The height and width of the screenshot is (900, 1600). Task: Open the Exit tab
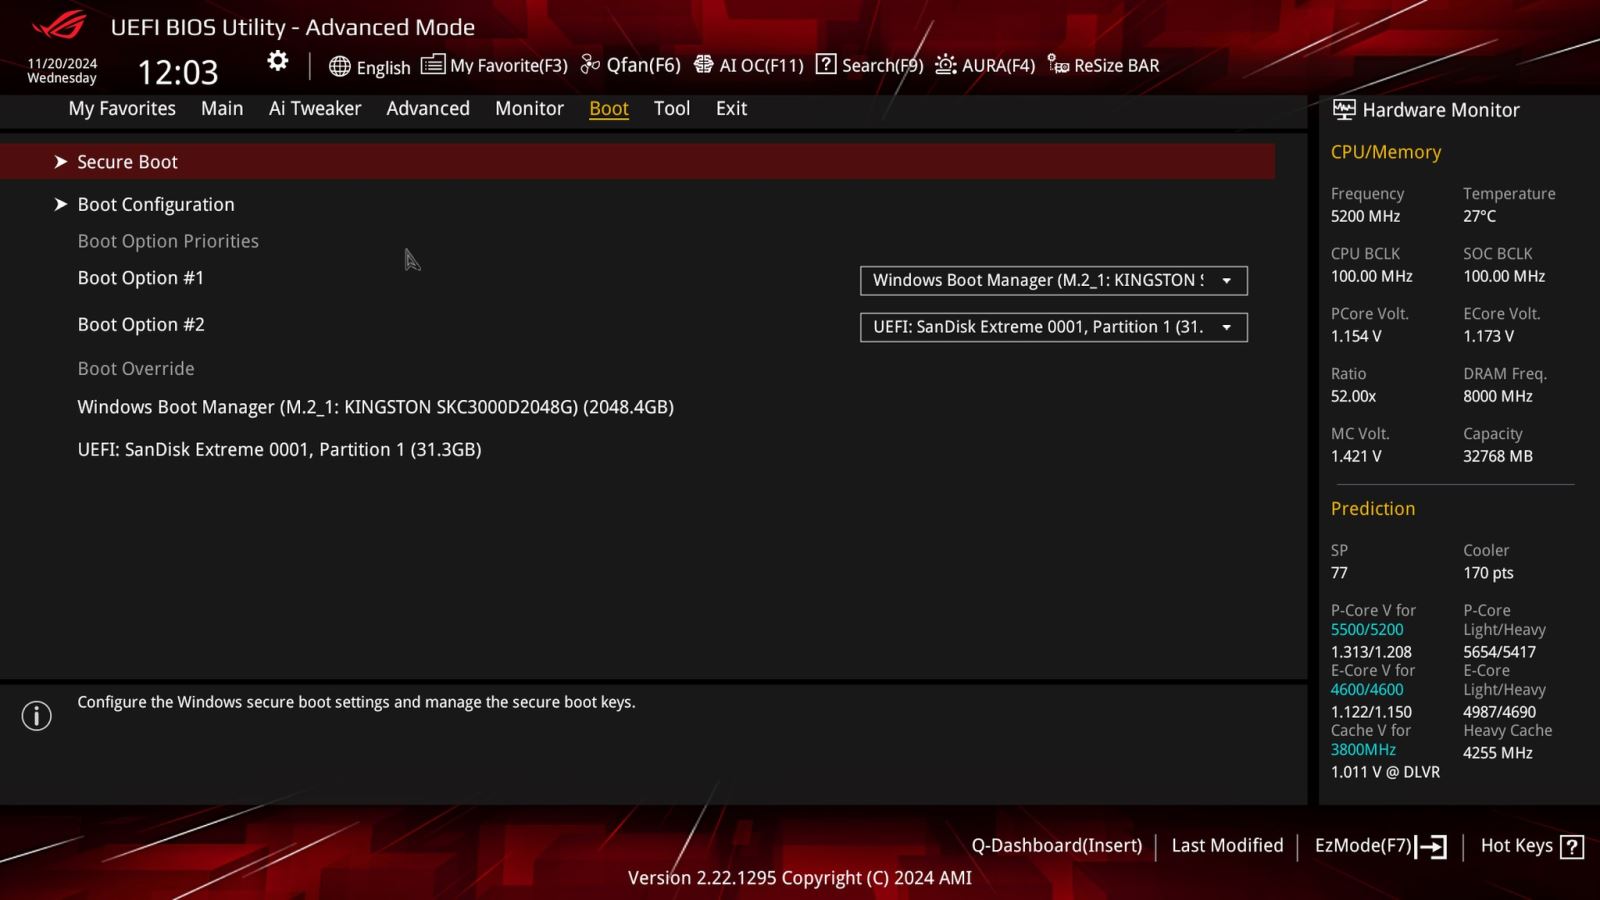click(x=731, y=108)
